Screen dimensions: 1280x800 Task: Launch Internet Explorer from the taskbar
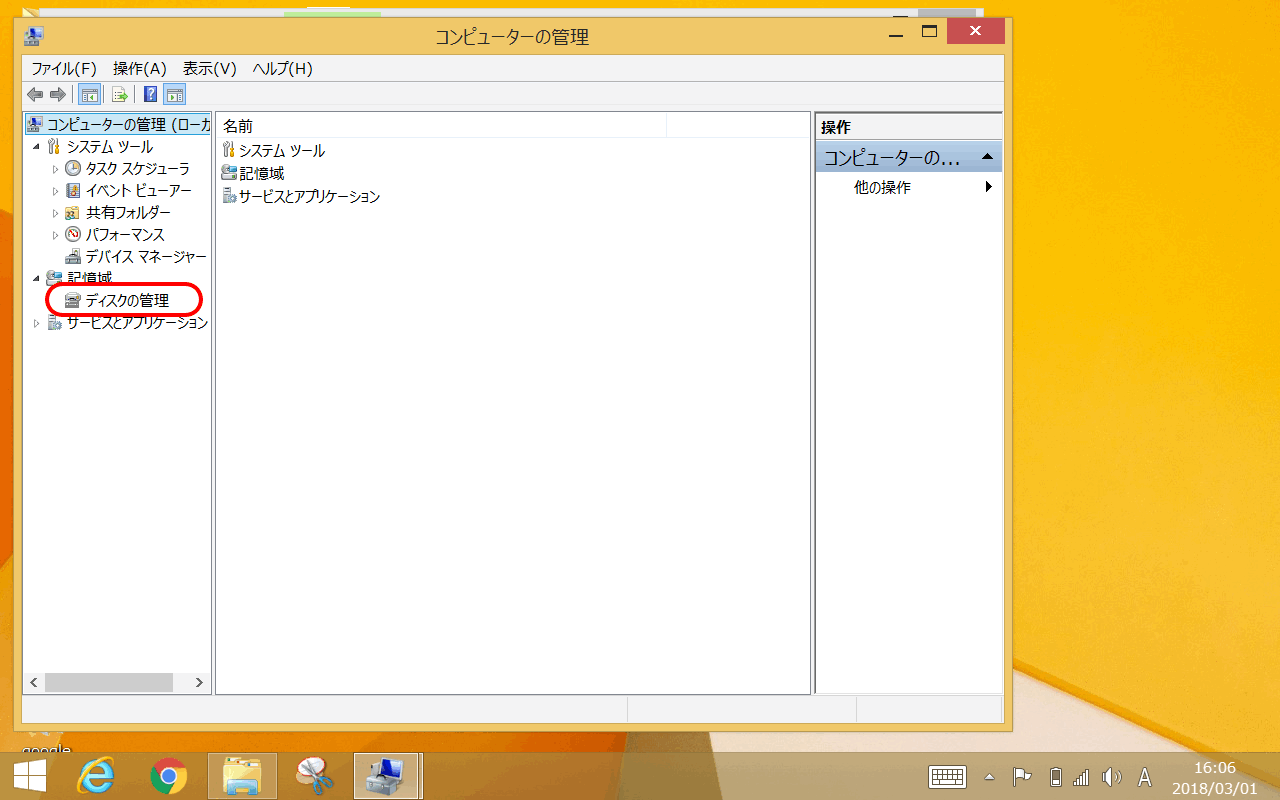click(x=97, y=776)
